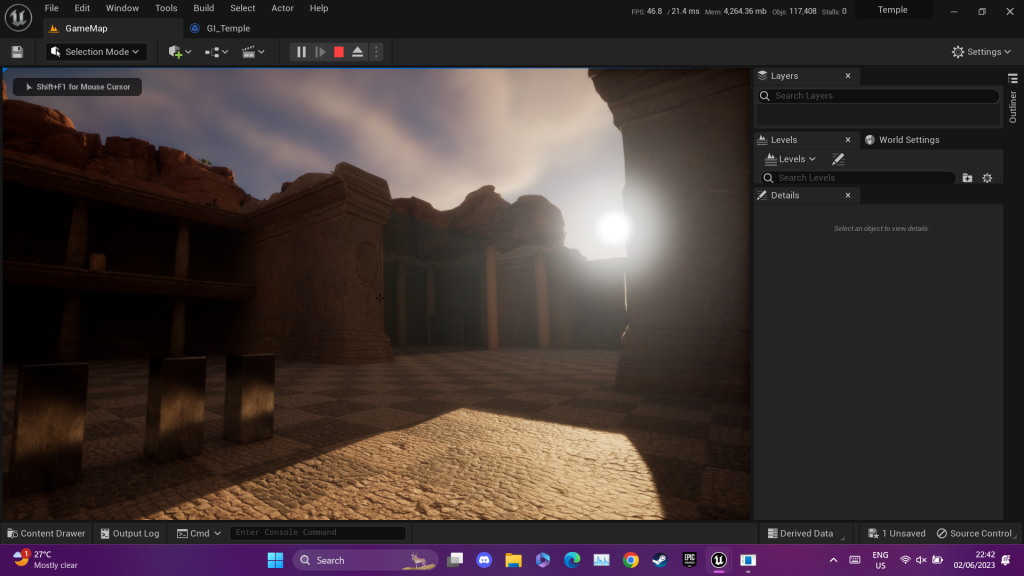The width and height of the screenshot is (1024, 576).
Task: Stop the running play session
Action: click(x=339, y=52)
